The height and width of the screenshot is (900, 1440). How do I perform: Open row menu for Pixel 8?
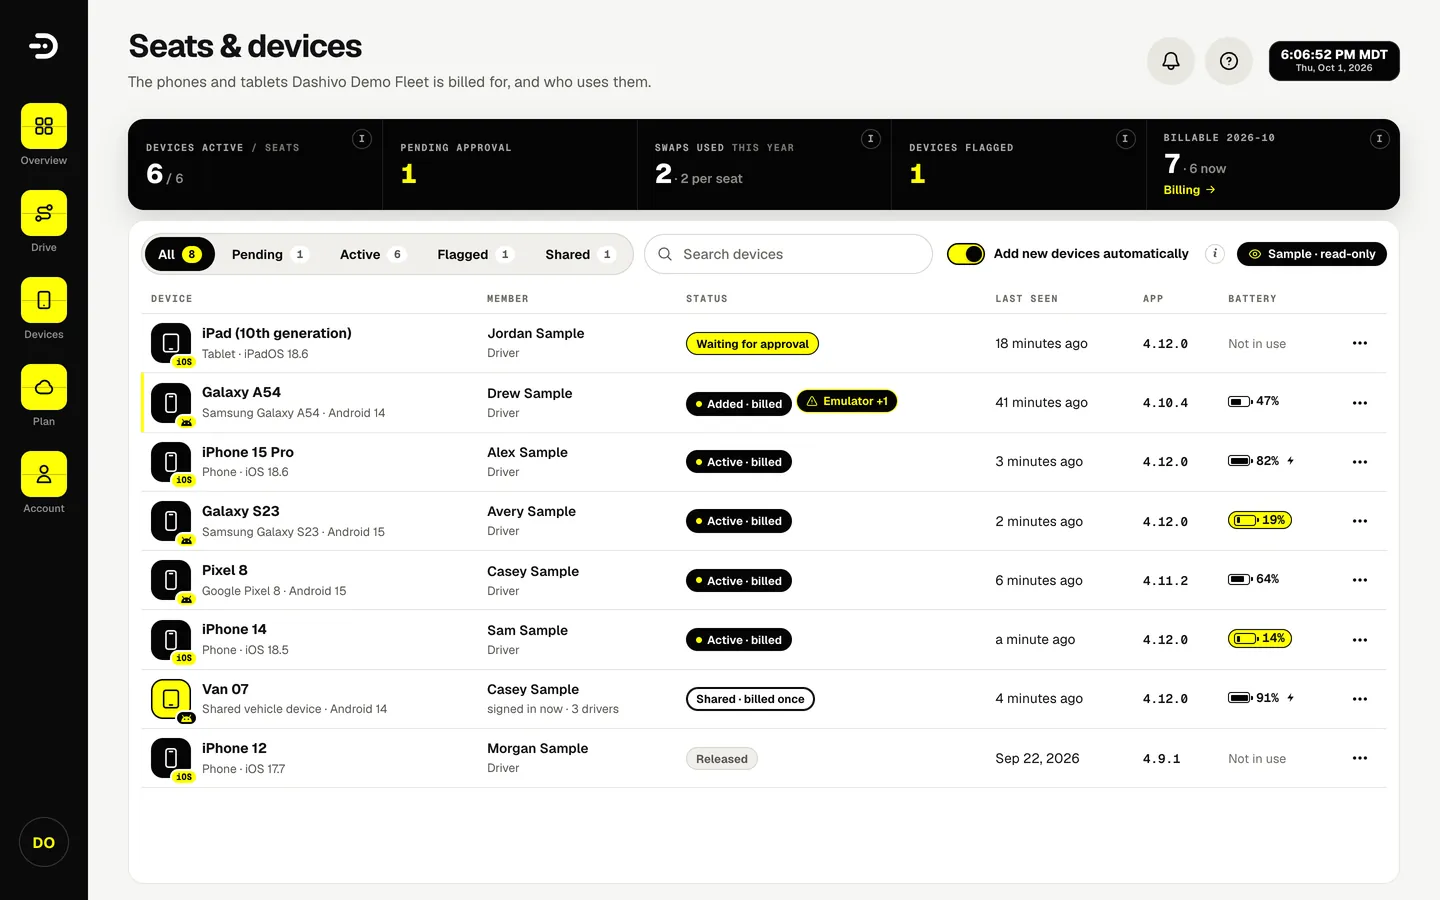pyautogui.click(x=1360, y=580)
